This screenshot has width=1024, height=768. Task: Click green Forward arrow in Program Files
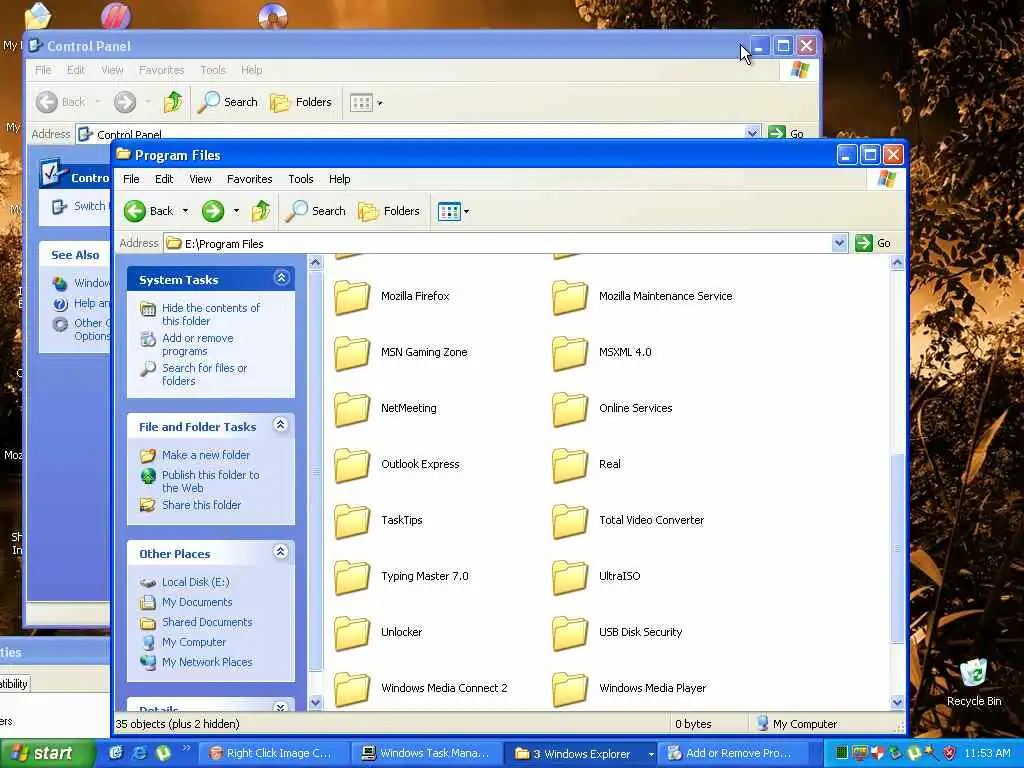[x=213, y=211]
